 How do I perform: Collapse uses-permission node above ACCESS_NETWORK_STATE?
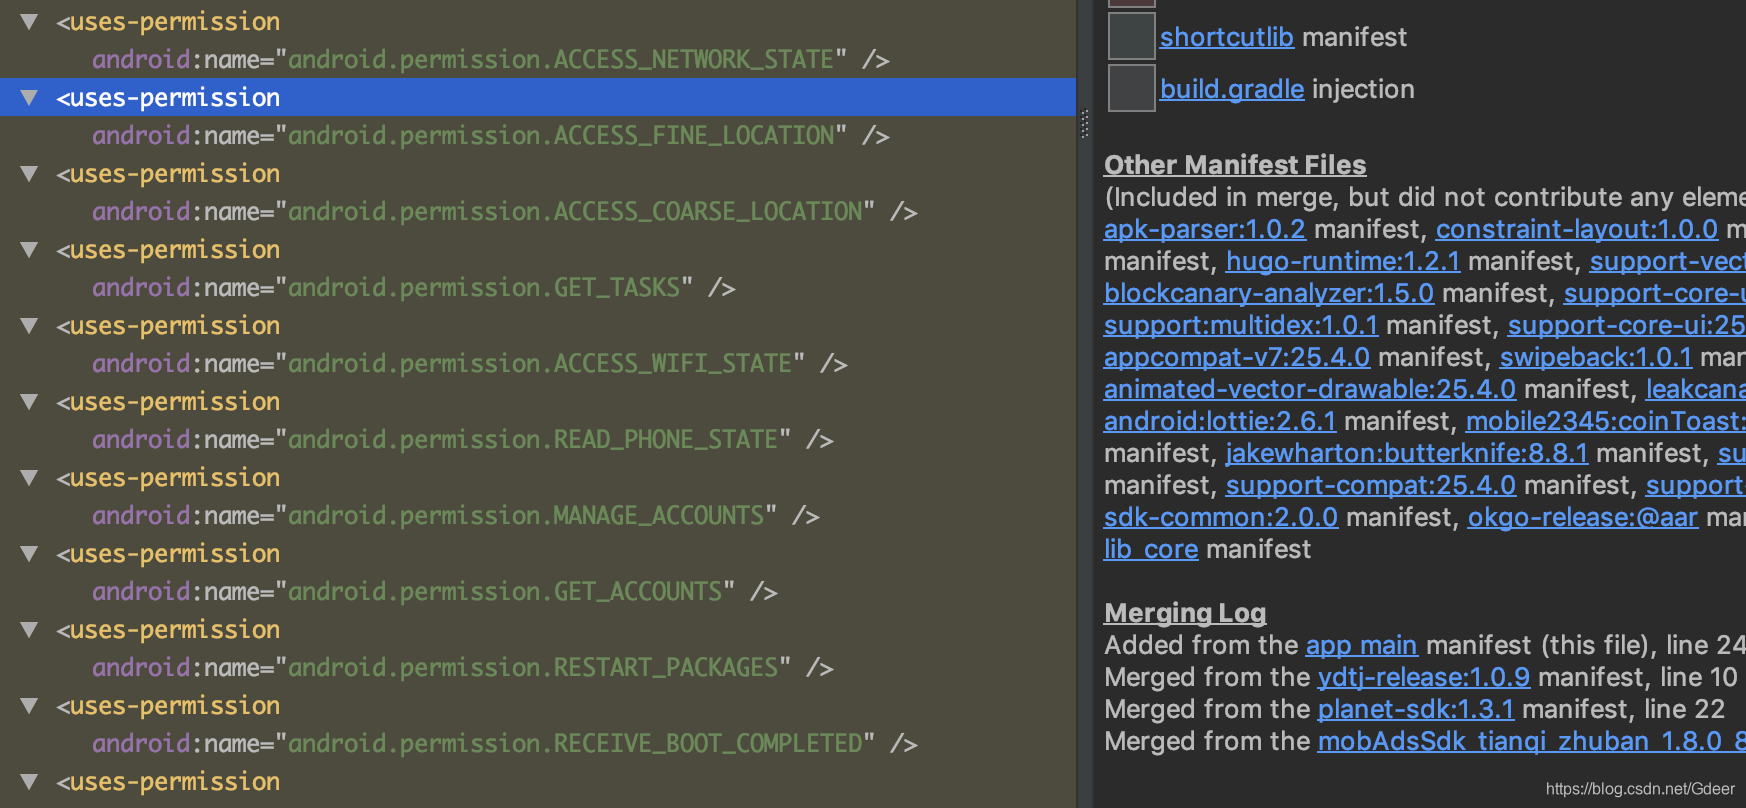point(29,21)
